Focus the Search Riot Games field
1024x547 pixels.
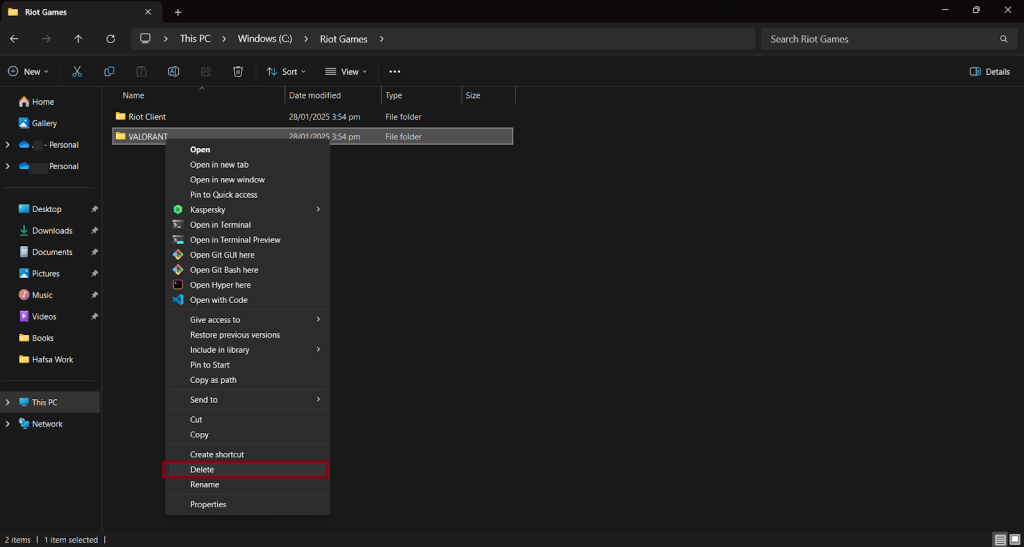[888, 39]
